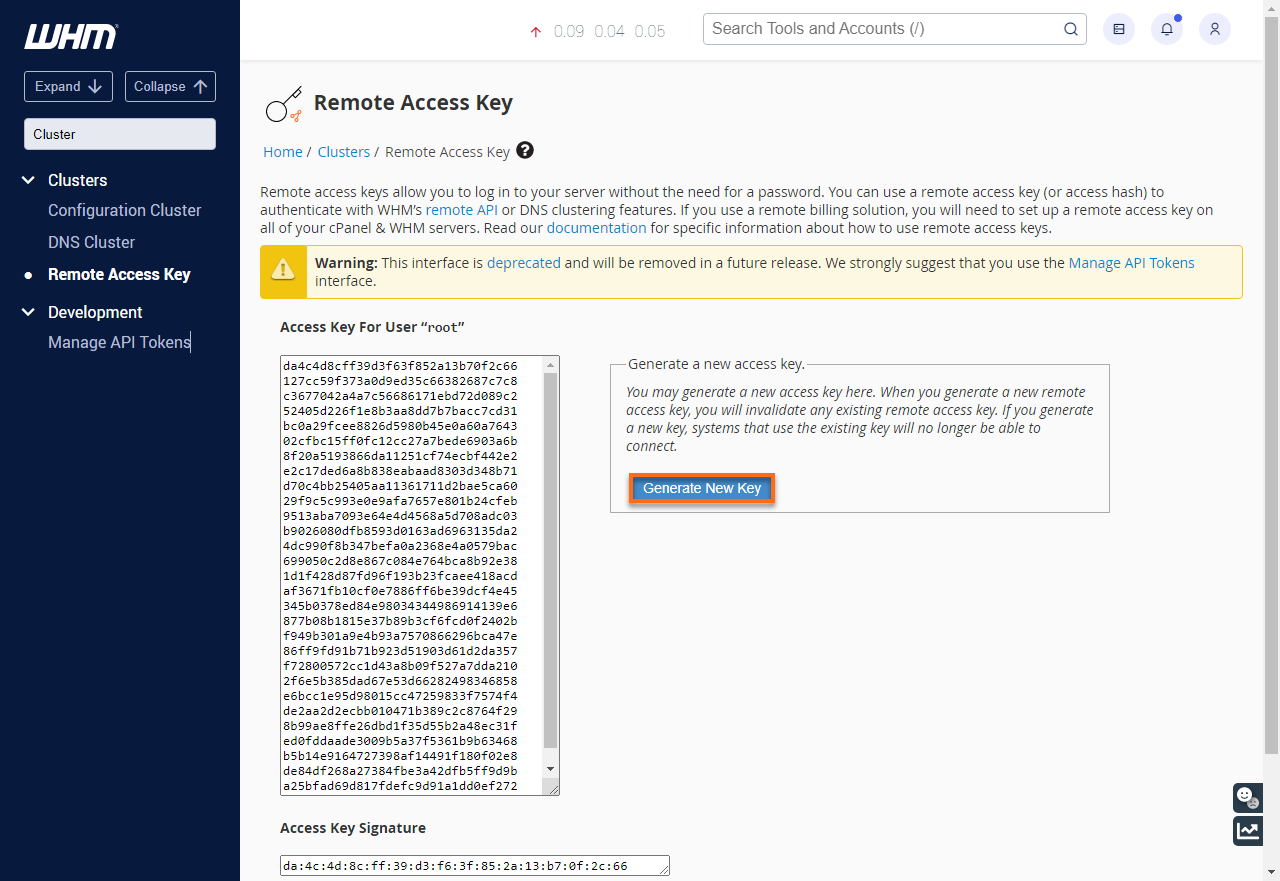Click the Cluster filter input box
Image resolution: width=1280 pixels, height=881 pixels.
tap(119, 133)
